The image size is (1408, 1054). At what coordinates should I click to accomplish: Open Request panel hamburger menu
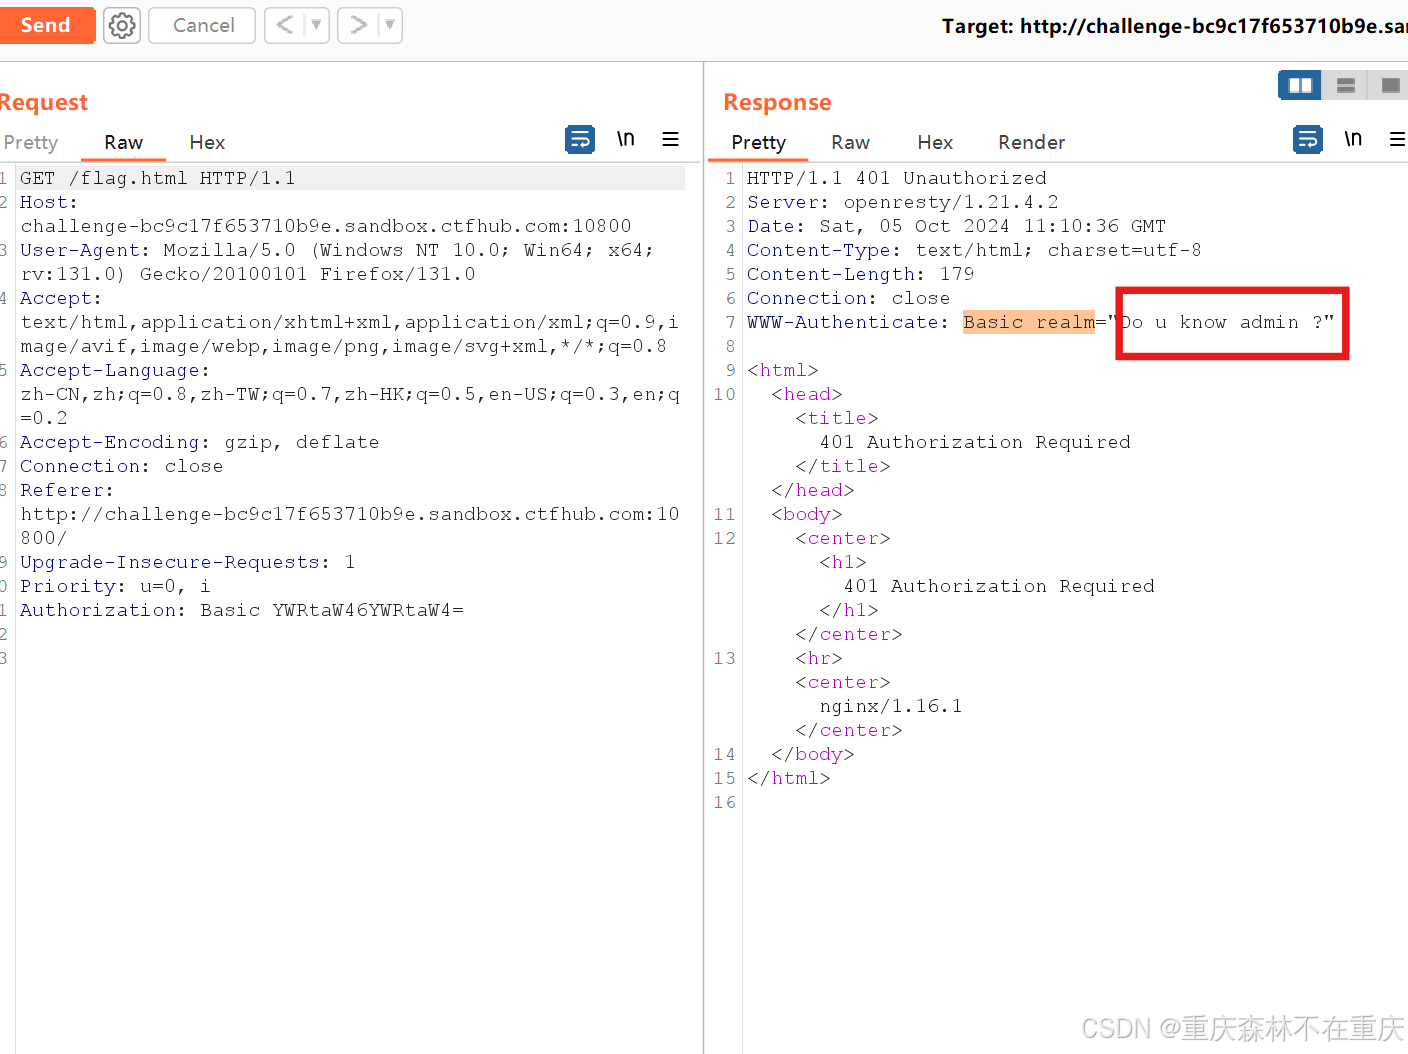pos(670,139)
